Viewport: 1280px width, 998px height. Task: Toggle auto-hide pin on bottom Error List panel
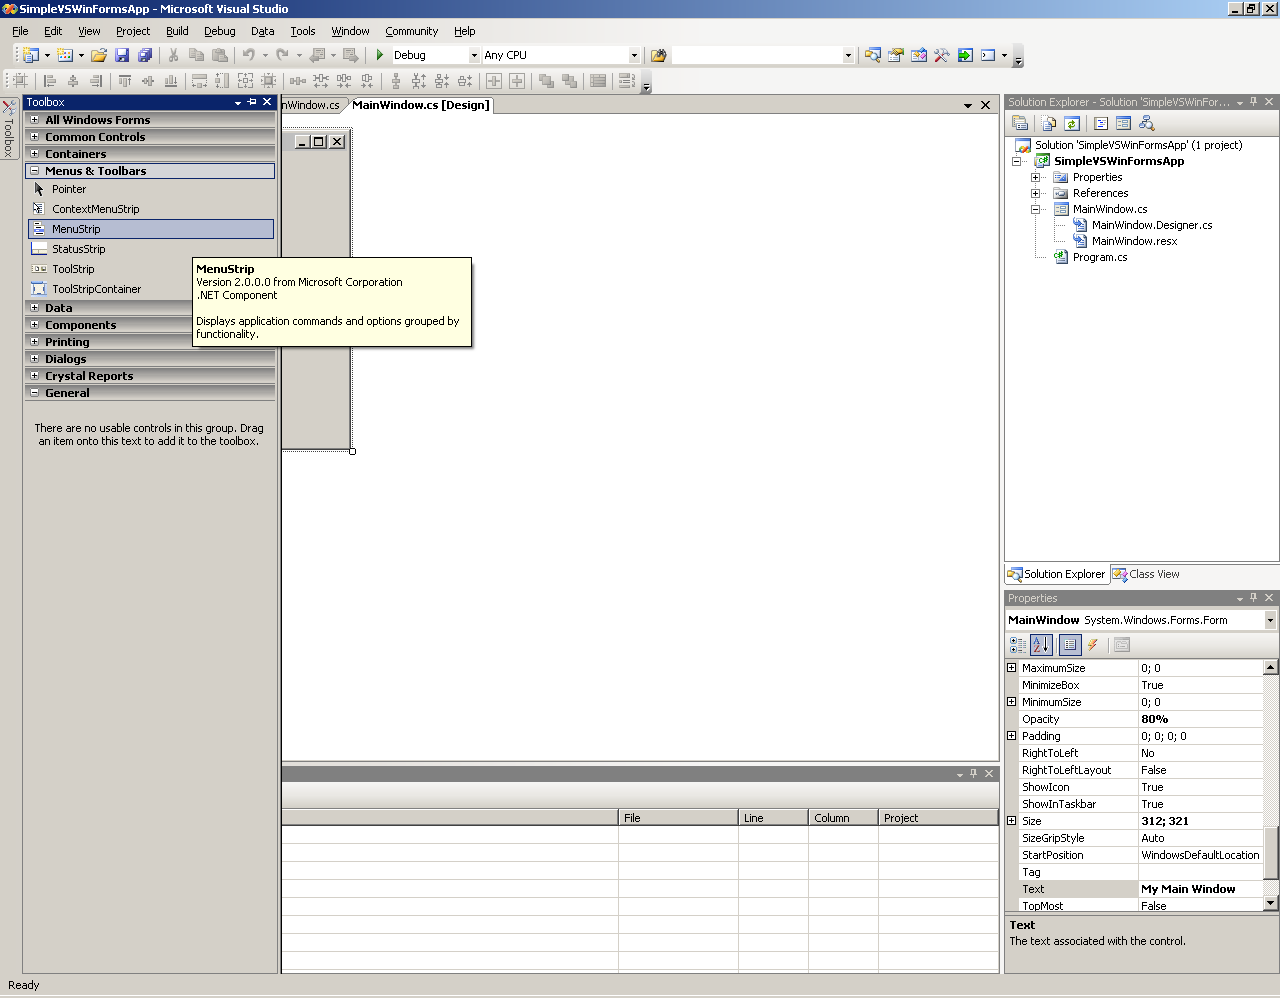974,774
